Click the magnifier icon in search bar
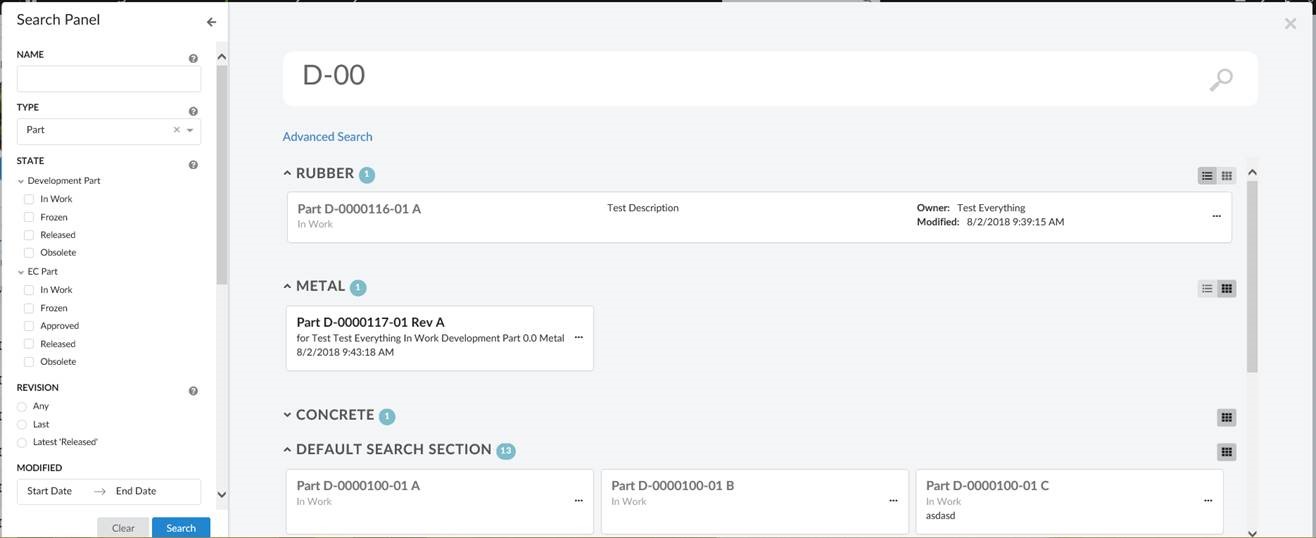The height and width of the screenshot is (538, 1316). coord(1220,80)
